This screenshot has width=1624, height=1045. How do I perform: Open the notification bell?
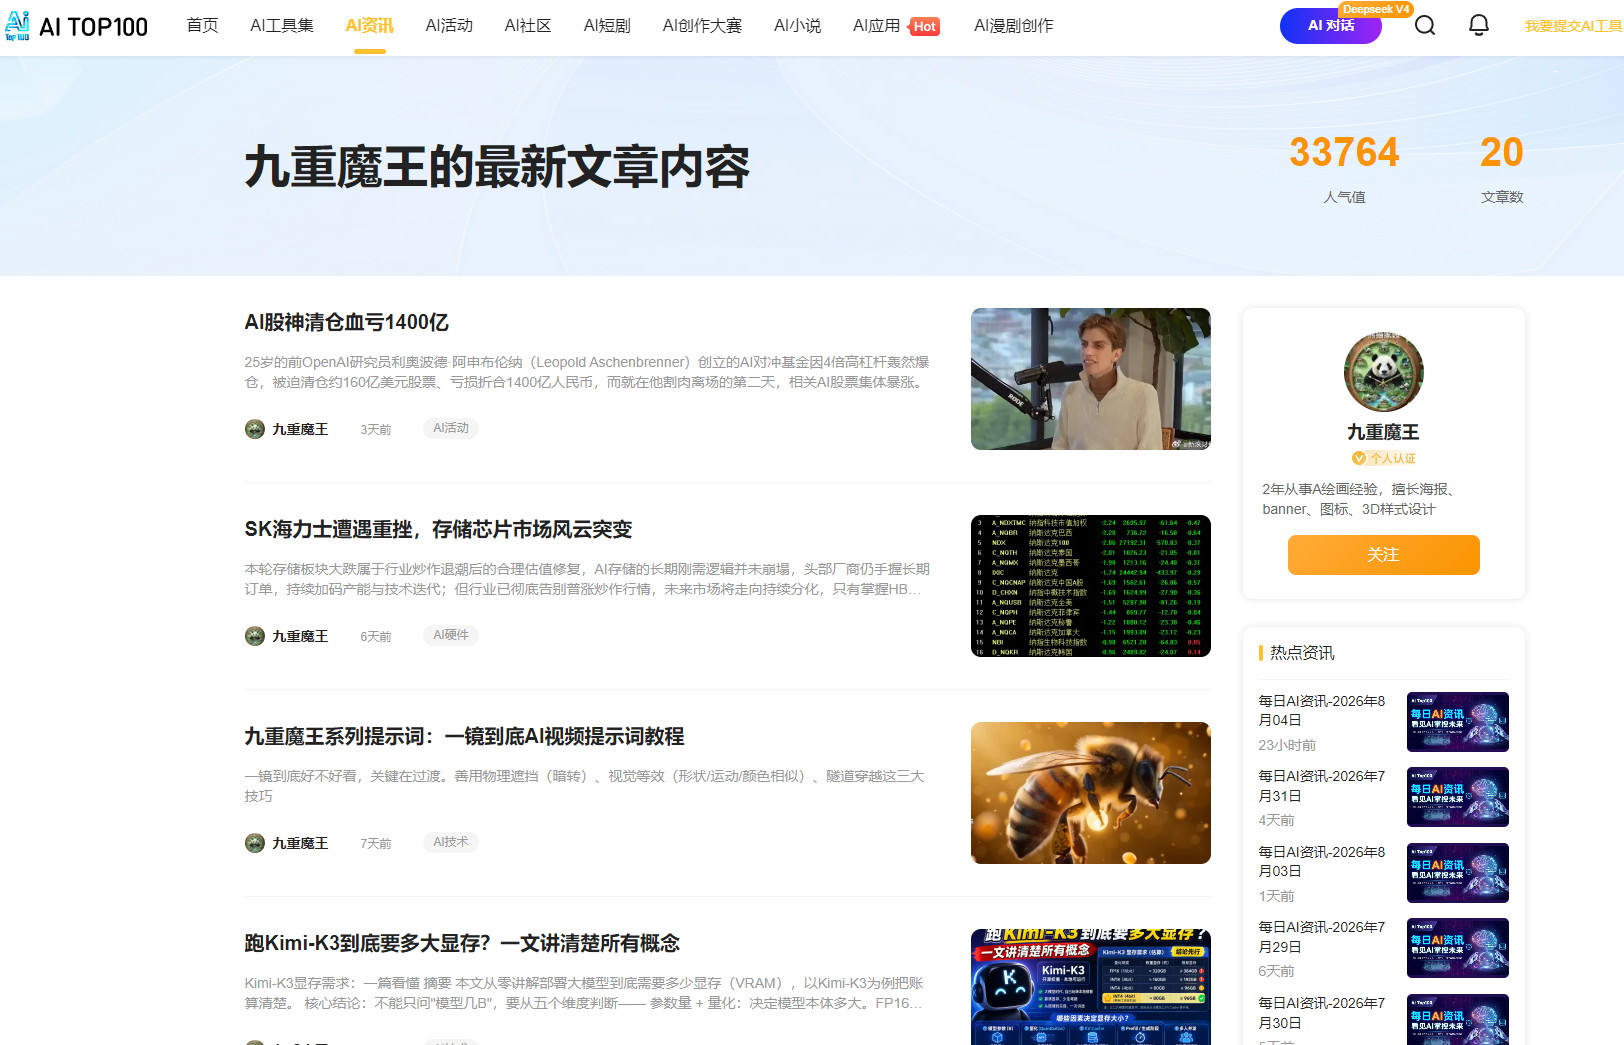coord(1479,25)
